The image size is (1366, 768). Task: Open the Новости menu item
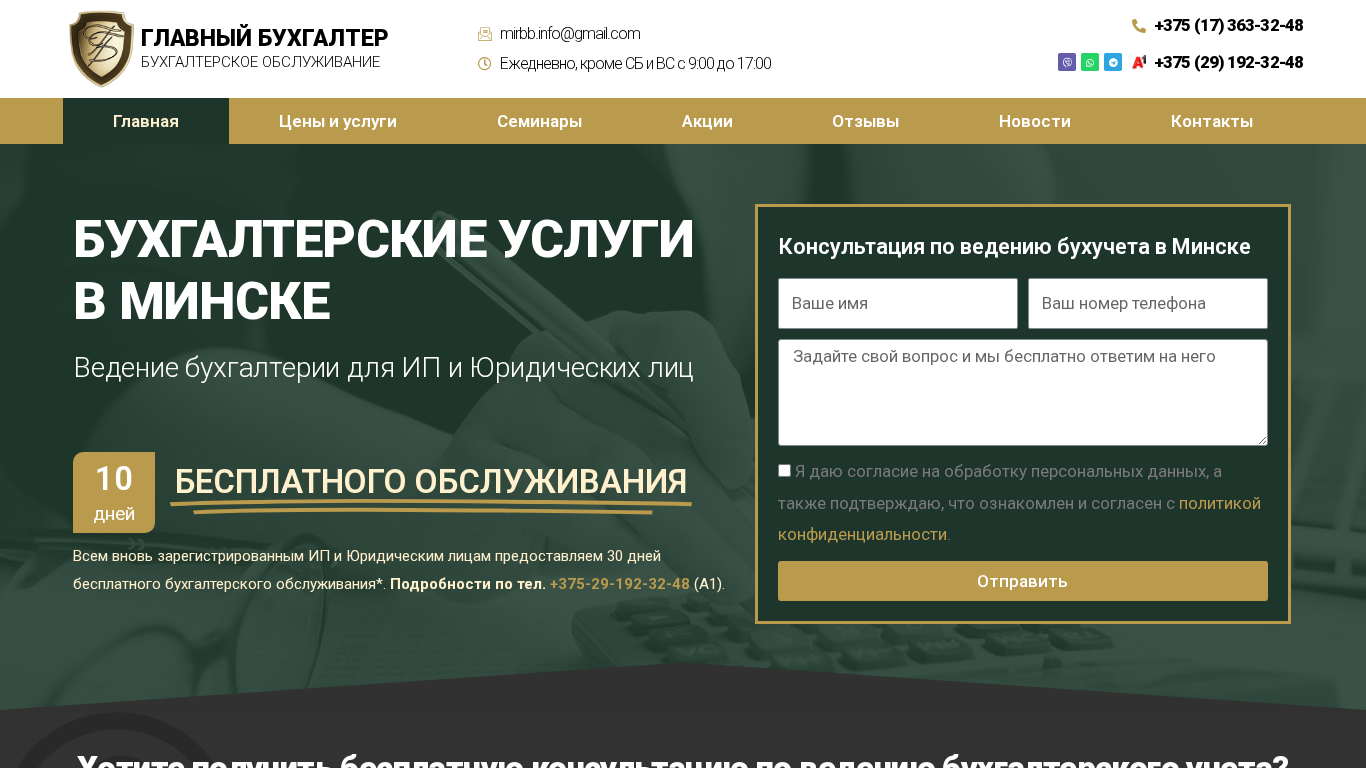[x=1035, y=121]
